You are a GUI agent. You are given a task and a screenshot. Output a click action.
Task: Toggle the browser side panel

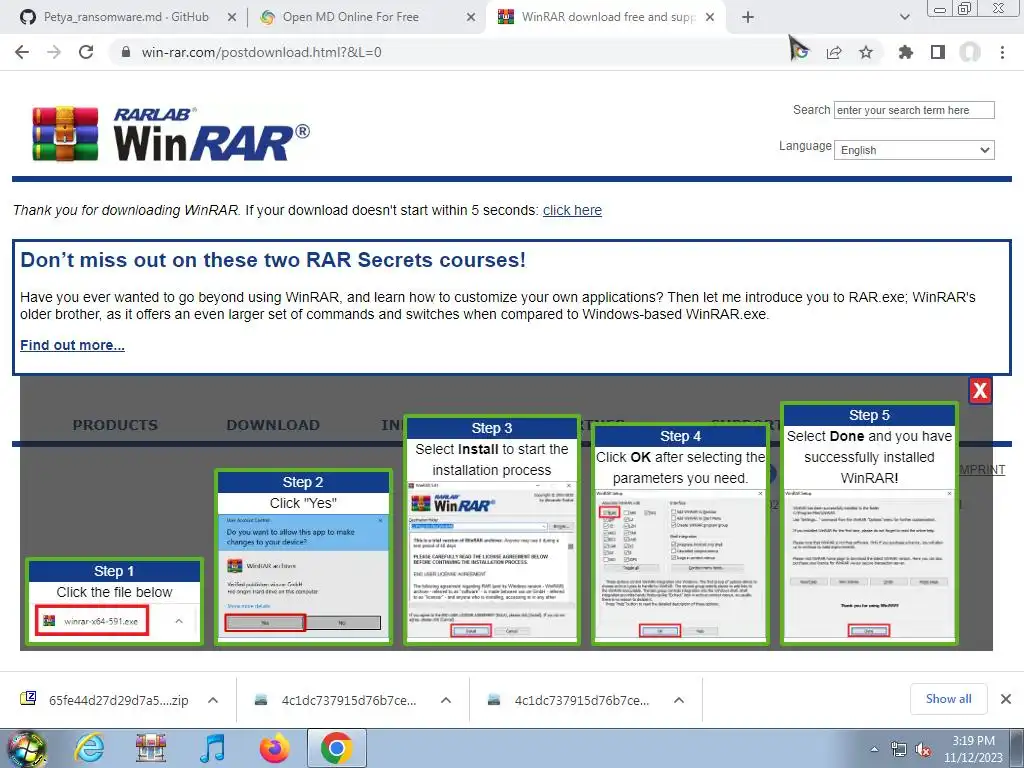tap(938, 52)
